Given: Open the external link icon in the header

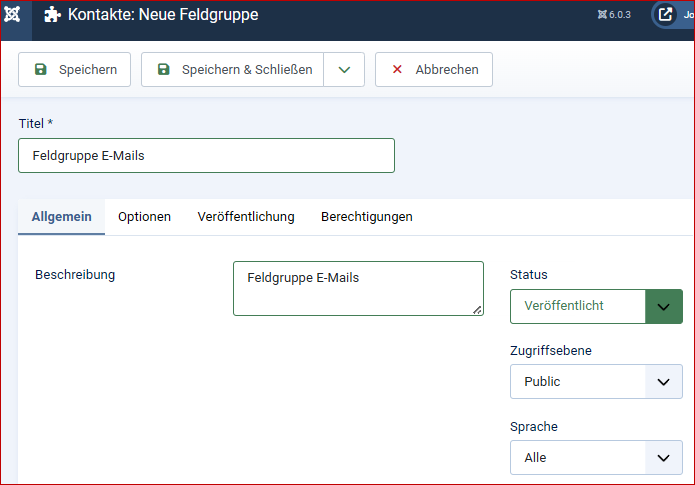Looking at the screenshot, I should click(x=666, y=15).
